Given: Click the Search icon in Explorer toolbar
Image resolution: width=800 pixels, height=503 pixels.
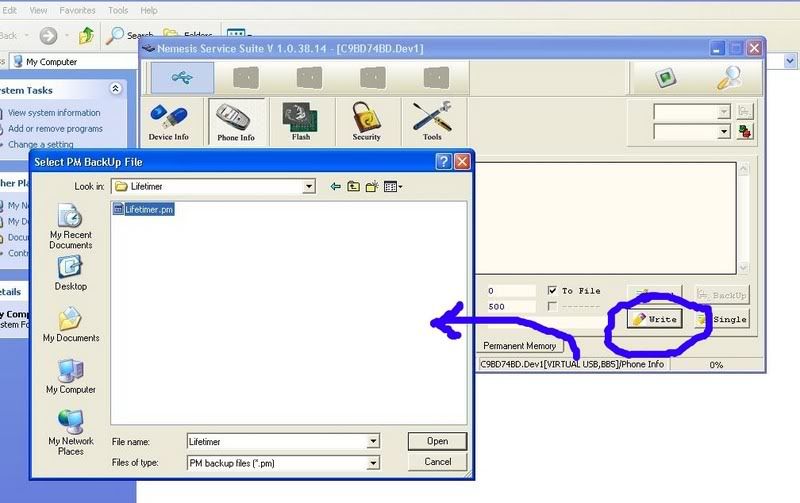Looking at the screenshot, I should 130,35.
